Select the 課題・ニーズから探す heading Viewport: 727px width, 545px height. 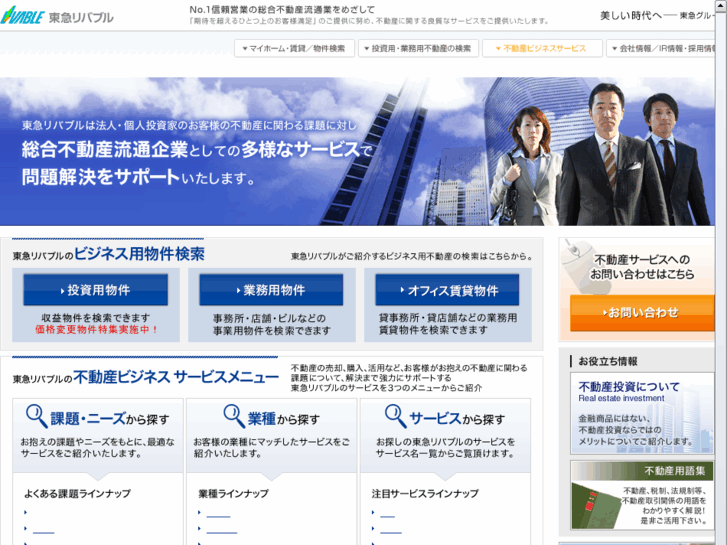tap(110, 419)
